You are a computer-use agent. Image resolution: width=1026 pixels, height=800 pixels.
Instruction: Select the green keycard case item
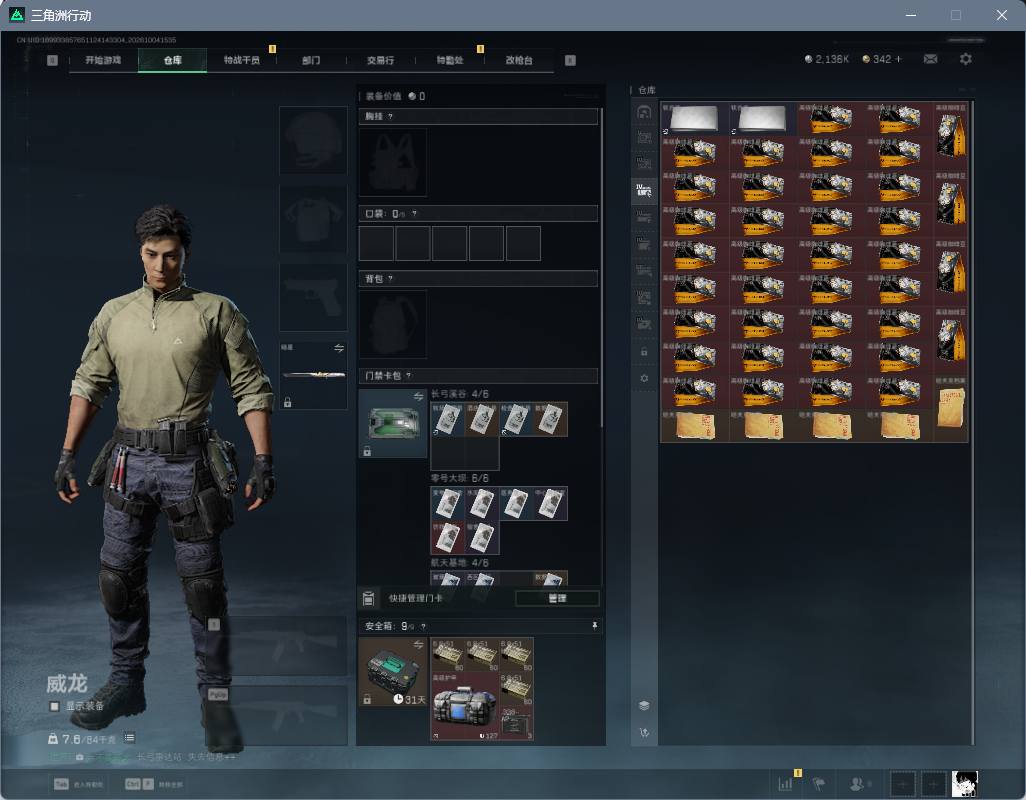[x=393, y=423]
